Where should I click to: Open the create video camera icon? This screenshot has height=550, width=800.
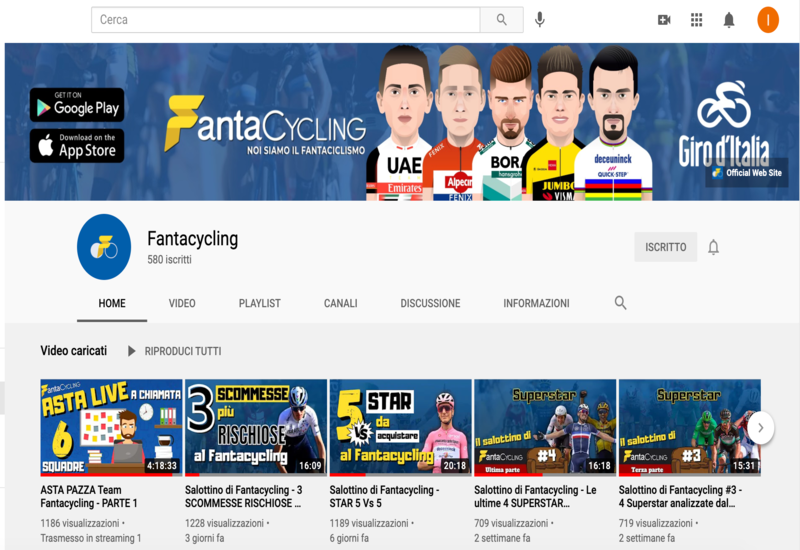coord(664,20)
